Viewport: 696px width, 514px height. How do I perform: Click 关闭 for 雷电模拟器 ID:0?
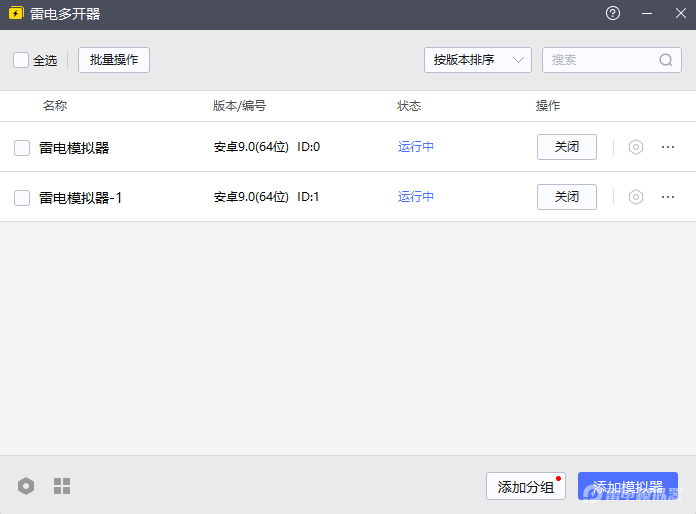[567, 147]
